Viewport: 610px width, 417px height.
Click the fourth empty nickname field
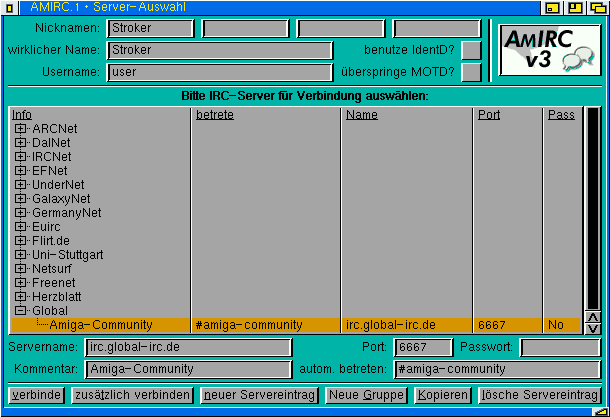tap(437, 28)
